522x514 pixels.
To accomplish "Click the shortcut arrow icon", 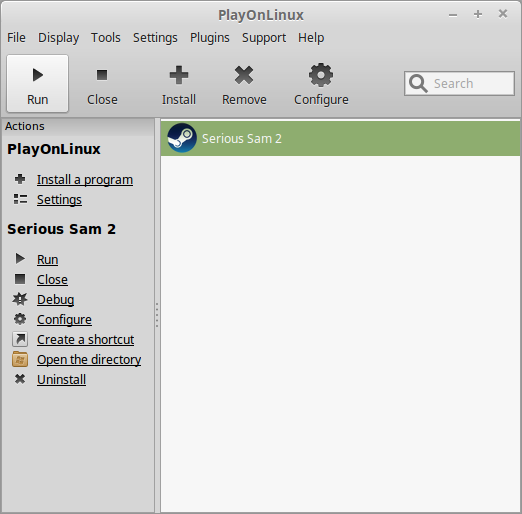I will (x=20, y=339).
